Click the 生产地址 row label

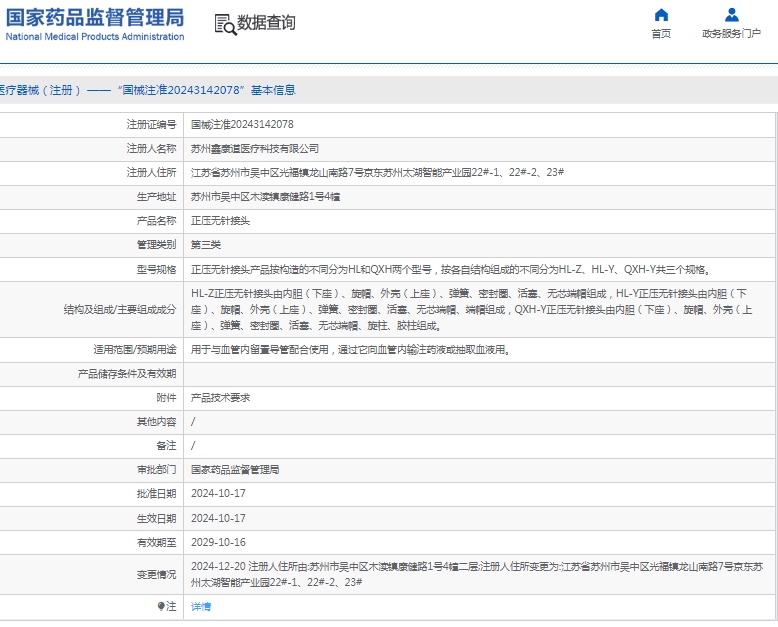click(156, 197)
